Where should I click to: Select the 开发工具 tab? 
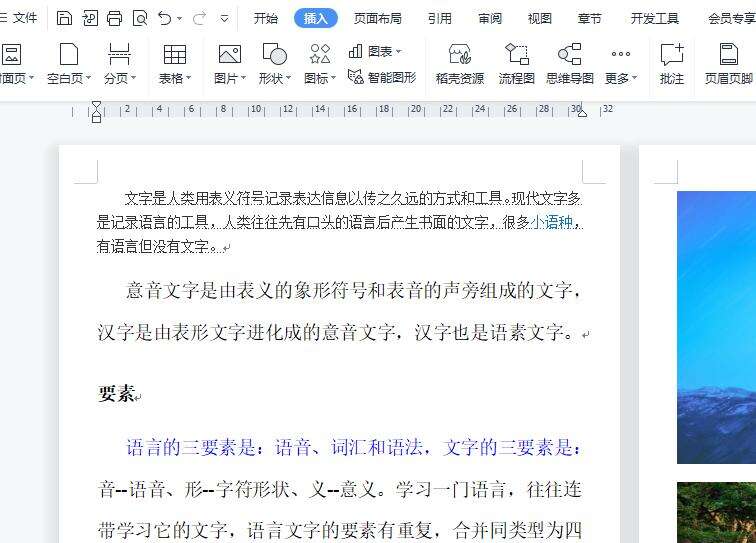pyautogui.click(x=655, y=18)
